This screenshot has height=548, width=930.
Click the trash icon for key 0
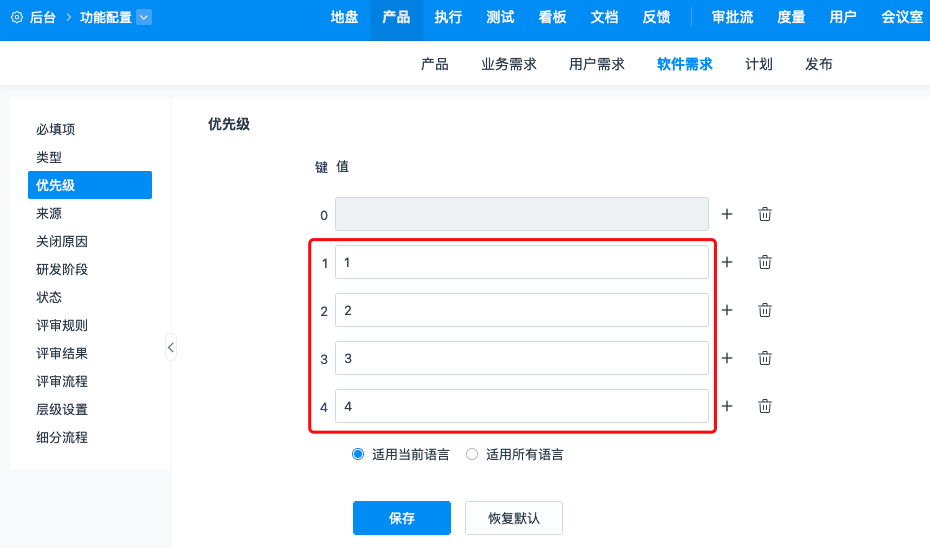click(765, 214)
